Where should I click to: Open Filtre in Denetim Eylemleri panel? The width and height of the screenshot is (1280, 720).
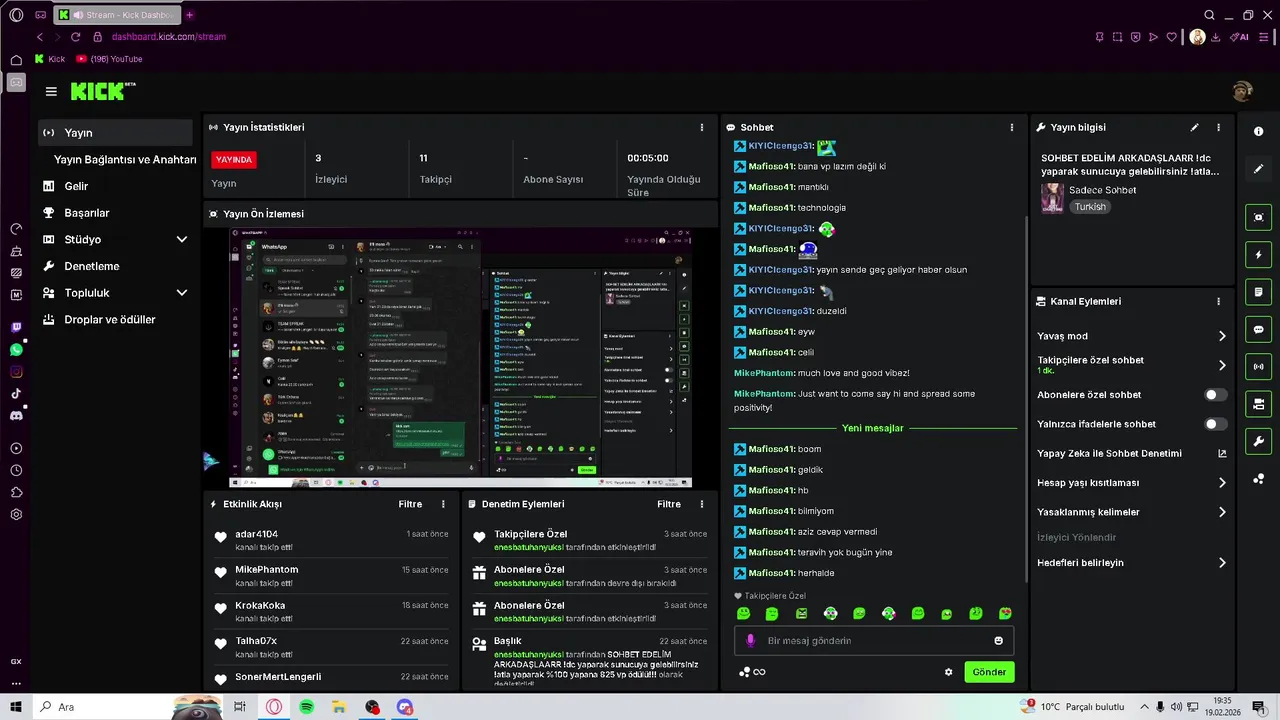click(669, 504)
